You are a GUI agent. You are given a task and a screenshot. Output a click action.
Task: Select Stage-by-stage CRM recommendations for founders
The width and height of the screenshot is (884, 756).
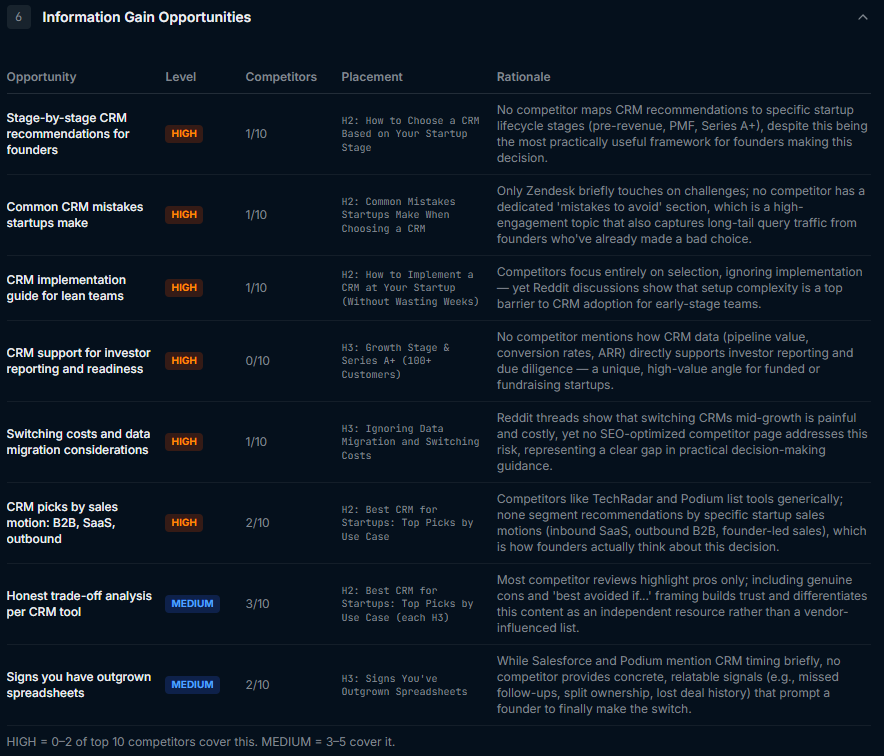pos(68,134)
